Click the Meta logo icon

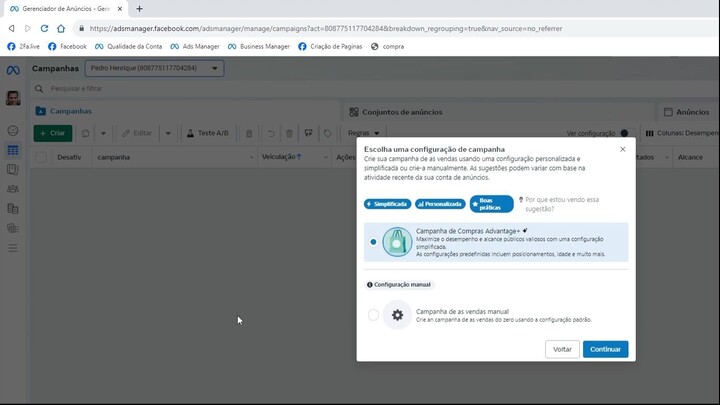pos(13,70)
